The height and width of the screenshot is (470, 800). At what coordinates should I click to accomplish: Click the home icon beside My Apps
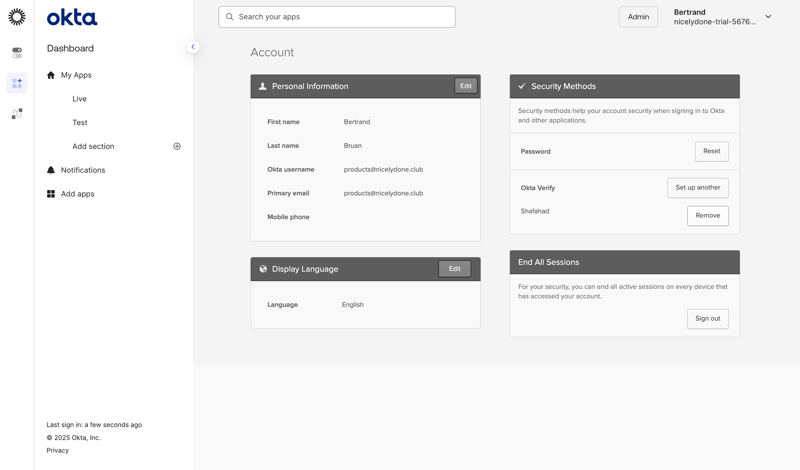pos(51,75)
